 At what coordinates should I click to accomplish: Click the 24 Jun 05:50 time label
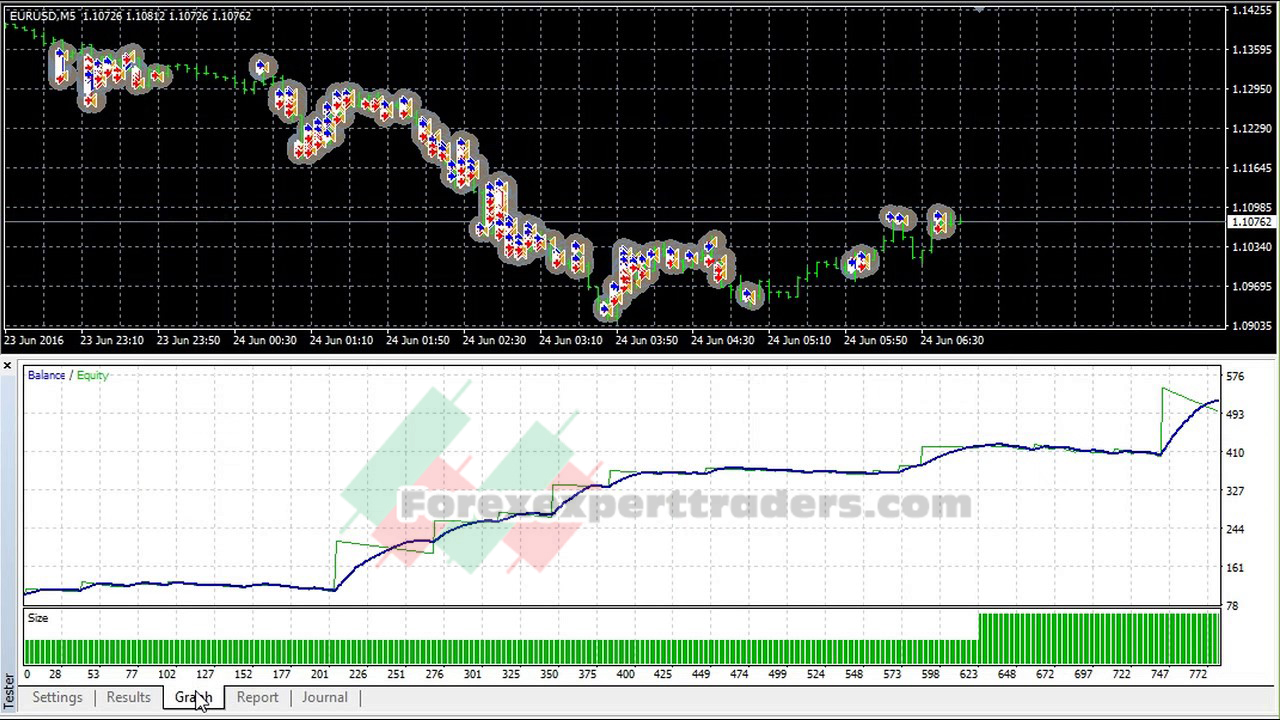click(876, 340)
